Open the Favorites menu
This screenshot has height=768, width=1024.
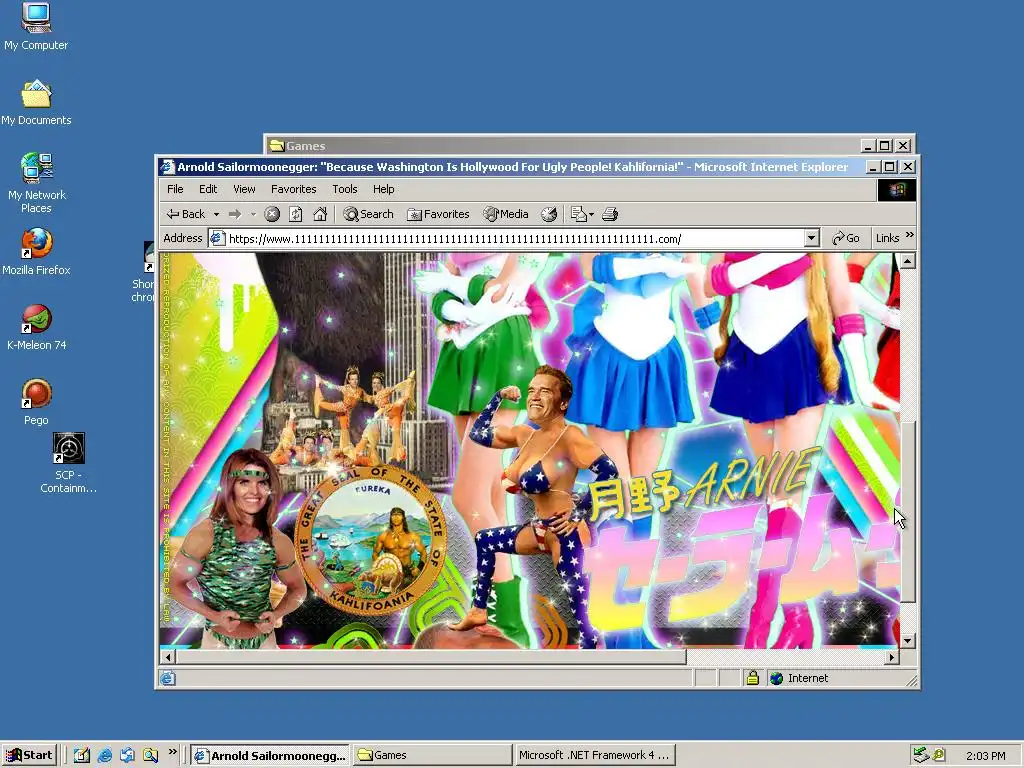click(293, 189)
